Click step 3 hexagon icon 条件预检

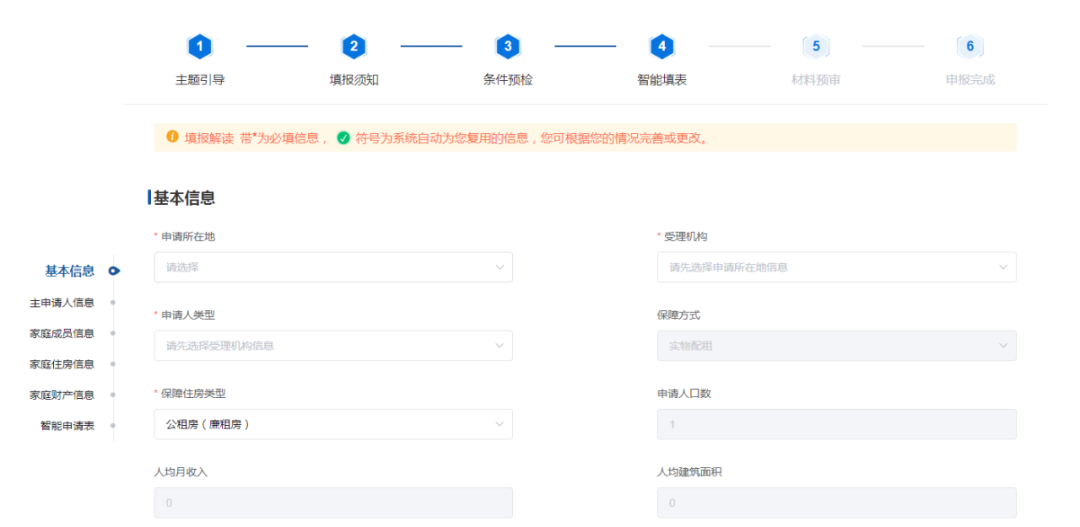[x=508, y=47]
